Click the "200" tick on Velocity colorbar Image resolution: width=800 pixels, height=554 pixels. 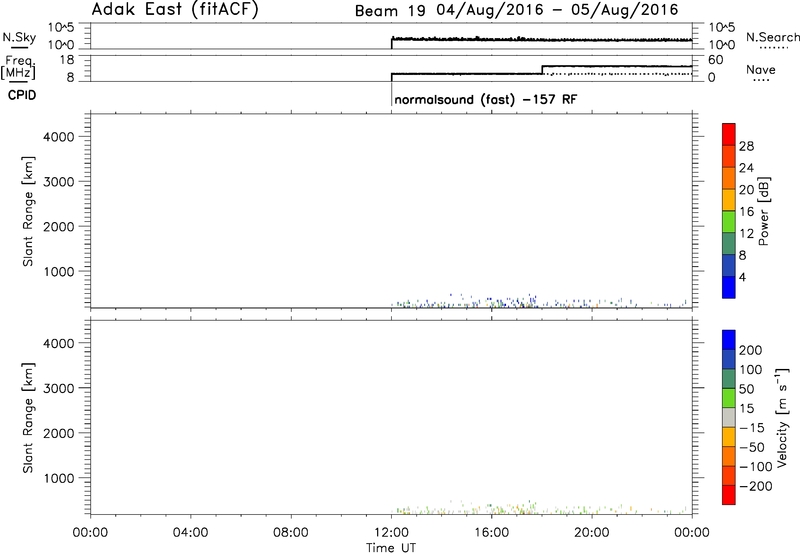point(751,350)
